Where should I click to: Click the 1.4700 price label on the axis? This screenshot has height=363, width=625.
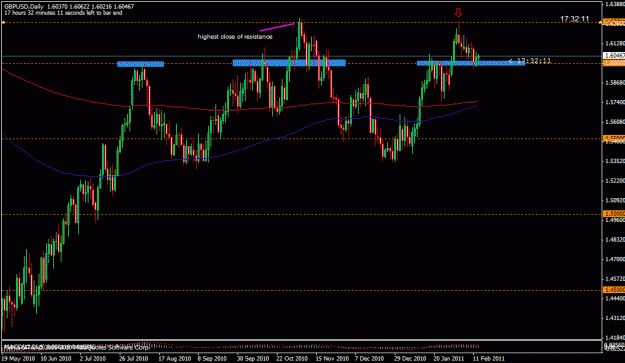click(x=614, y=259)
